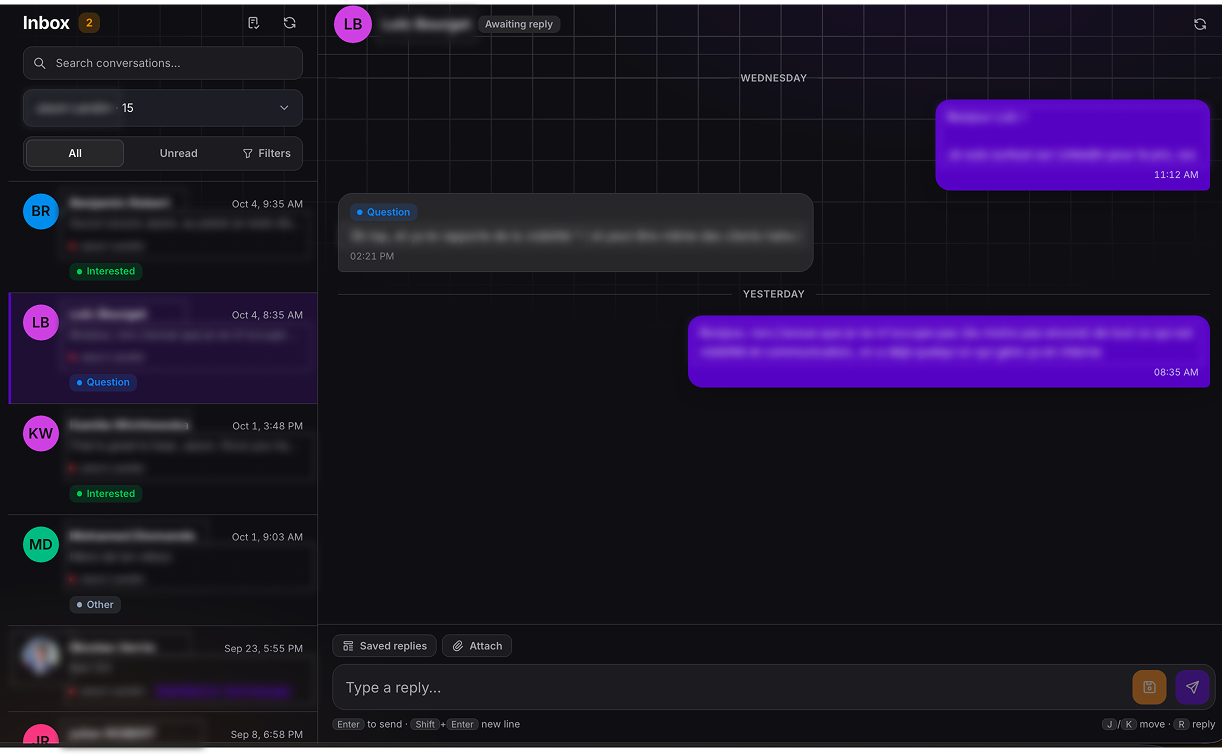Click the compose note icon beside the Inbox title
Screen dimensions: 1222x756
(x=254, y=23)
